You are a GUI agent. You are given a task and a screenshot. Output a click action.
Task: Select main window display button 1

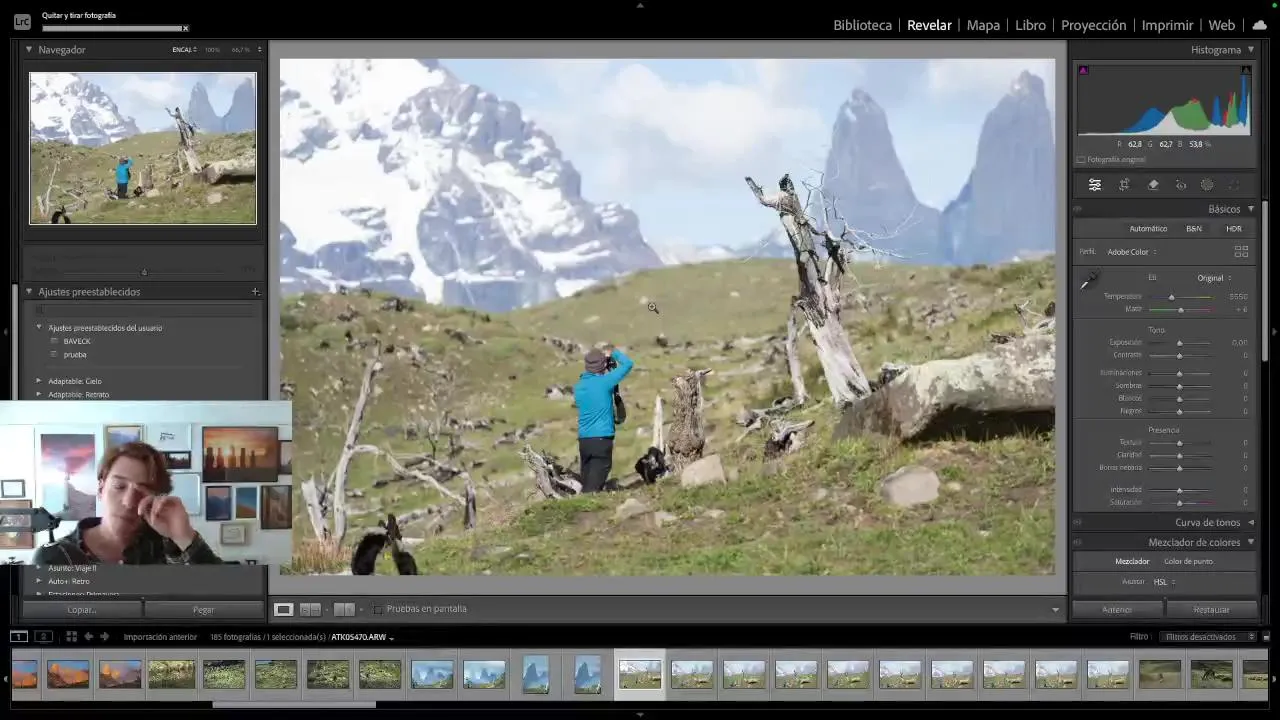coord(19,636)
